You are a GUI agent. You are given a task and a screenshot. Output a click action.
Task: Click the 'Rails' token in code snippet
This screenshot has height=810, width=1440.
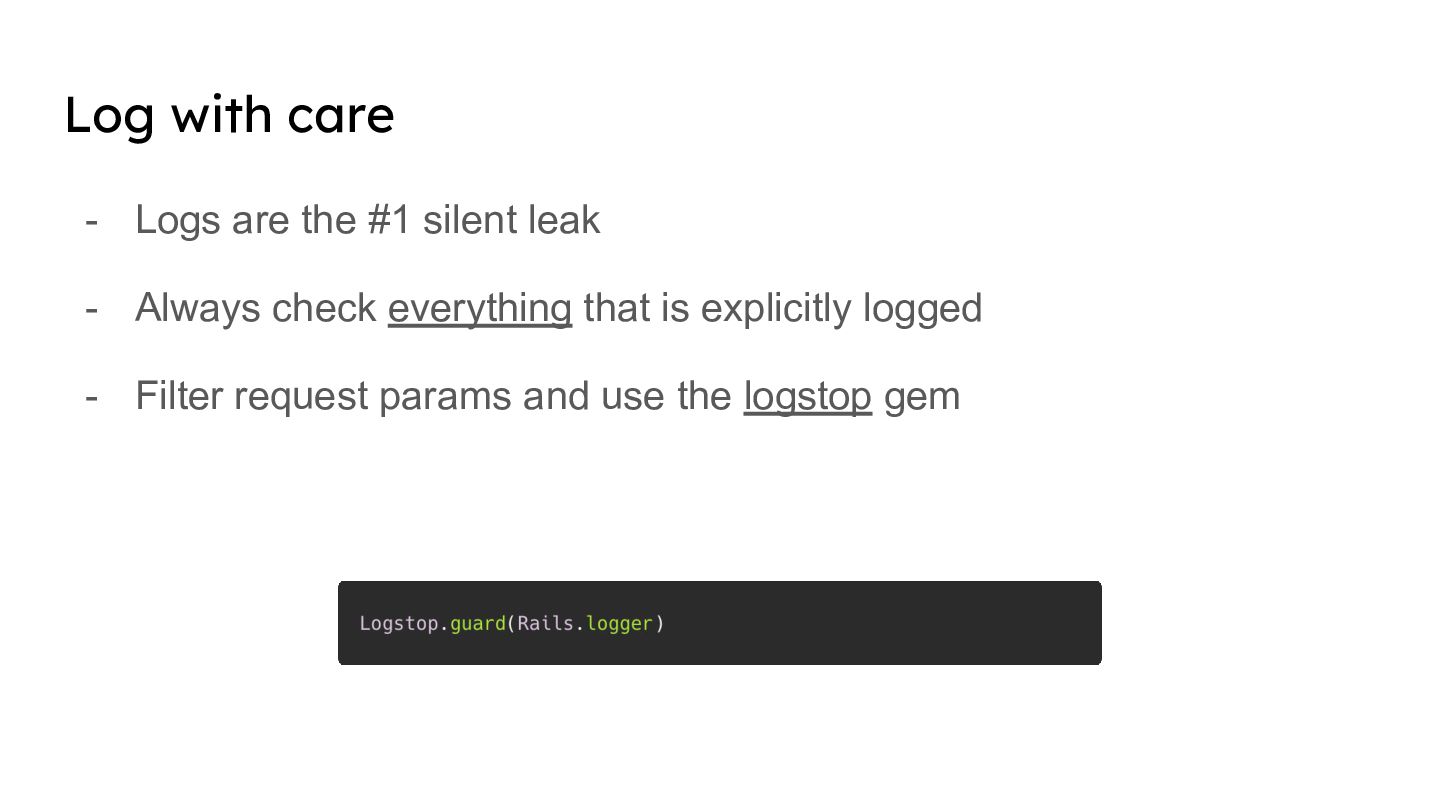[545, 624]
